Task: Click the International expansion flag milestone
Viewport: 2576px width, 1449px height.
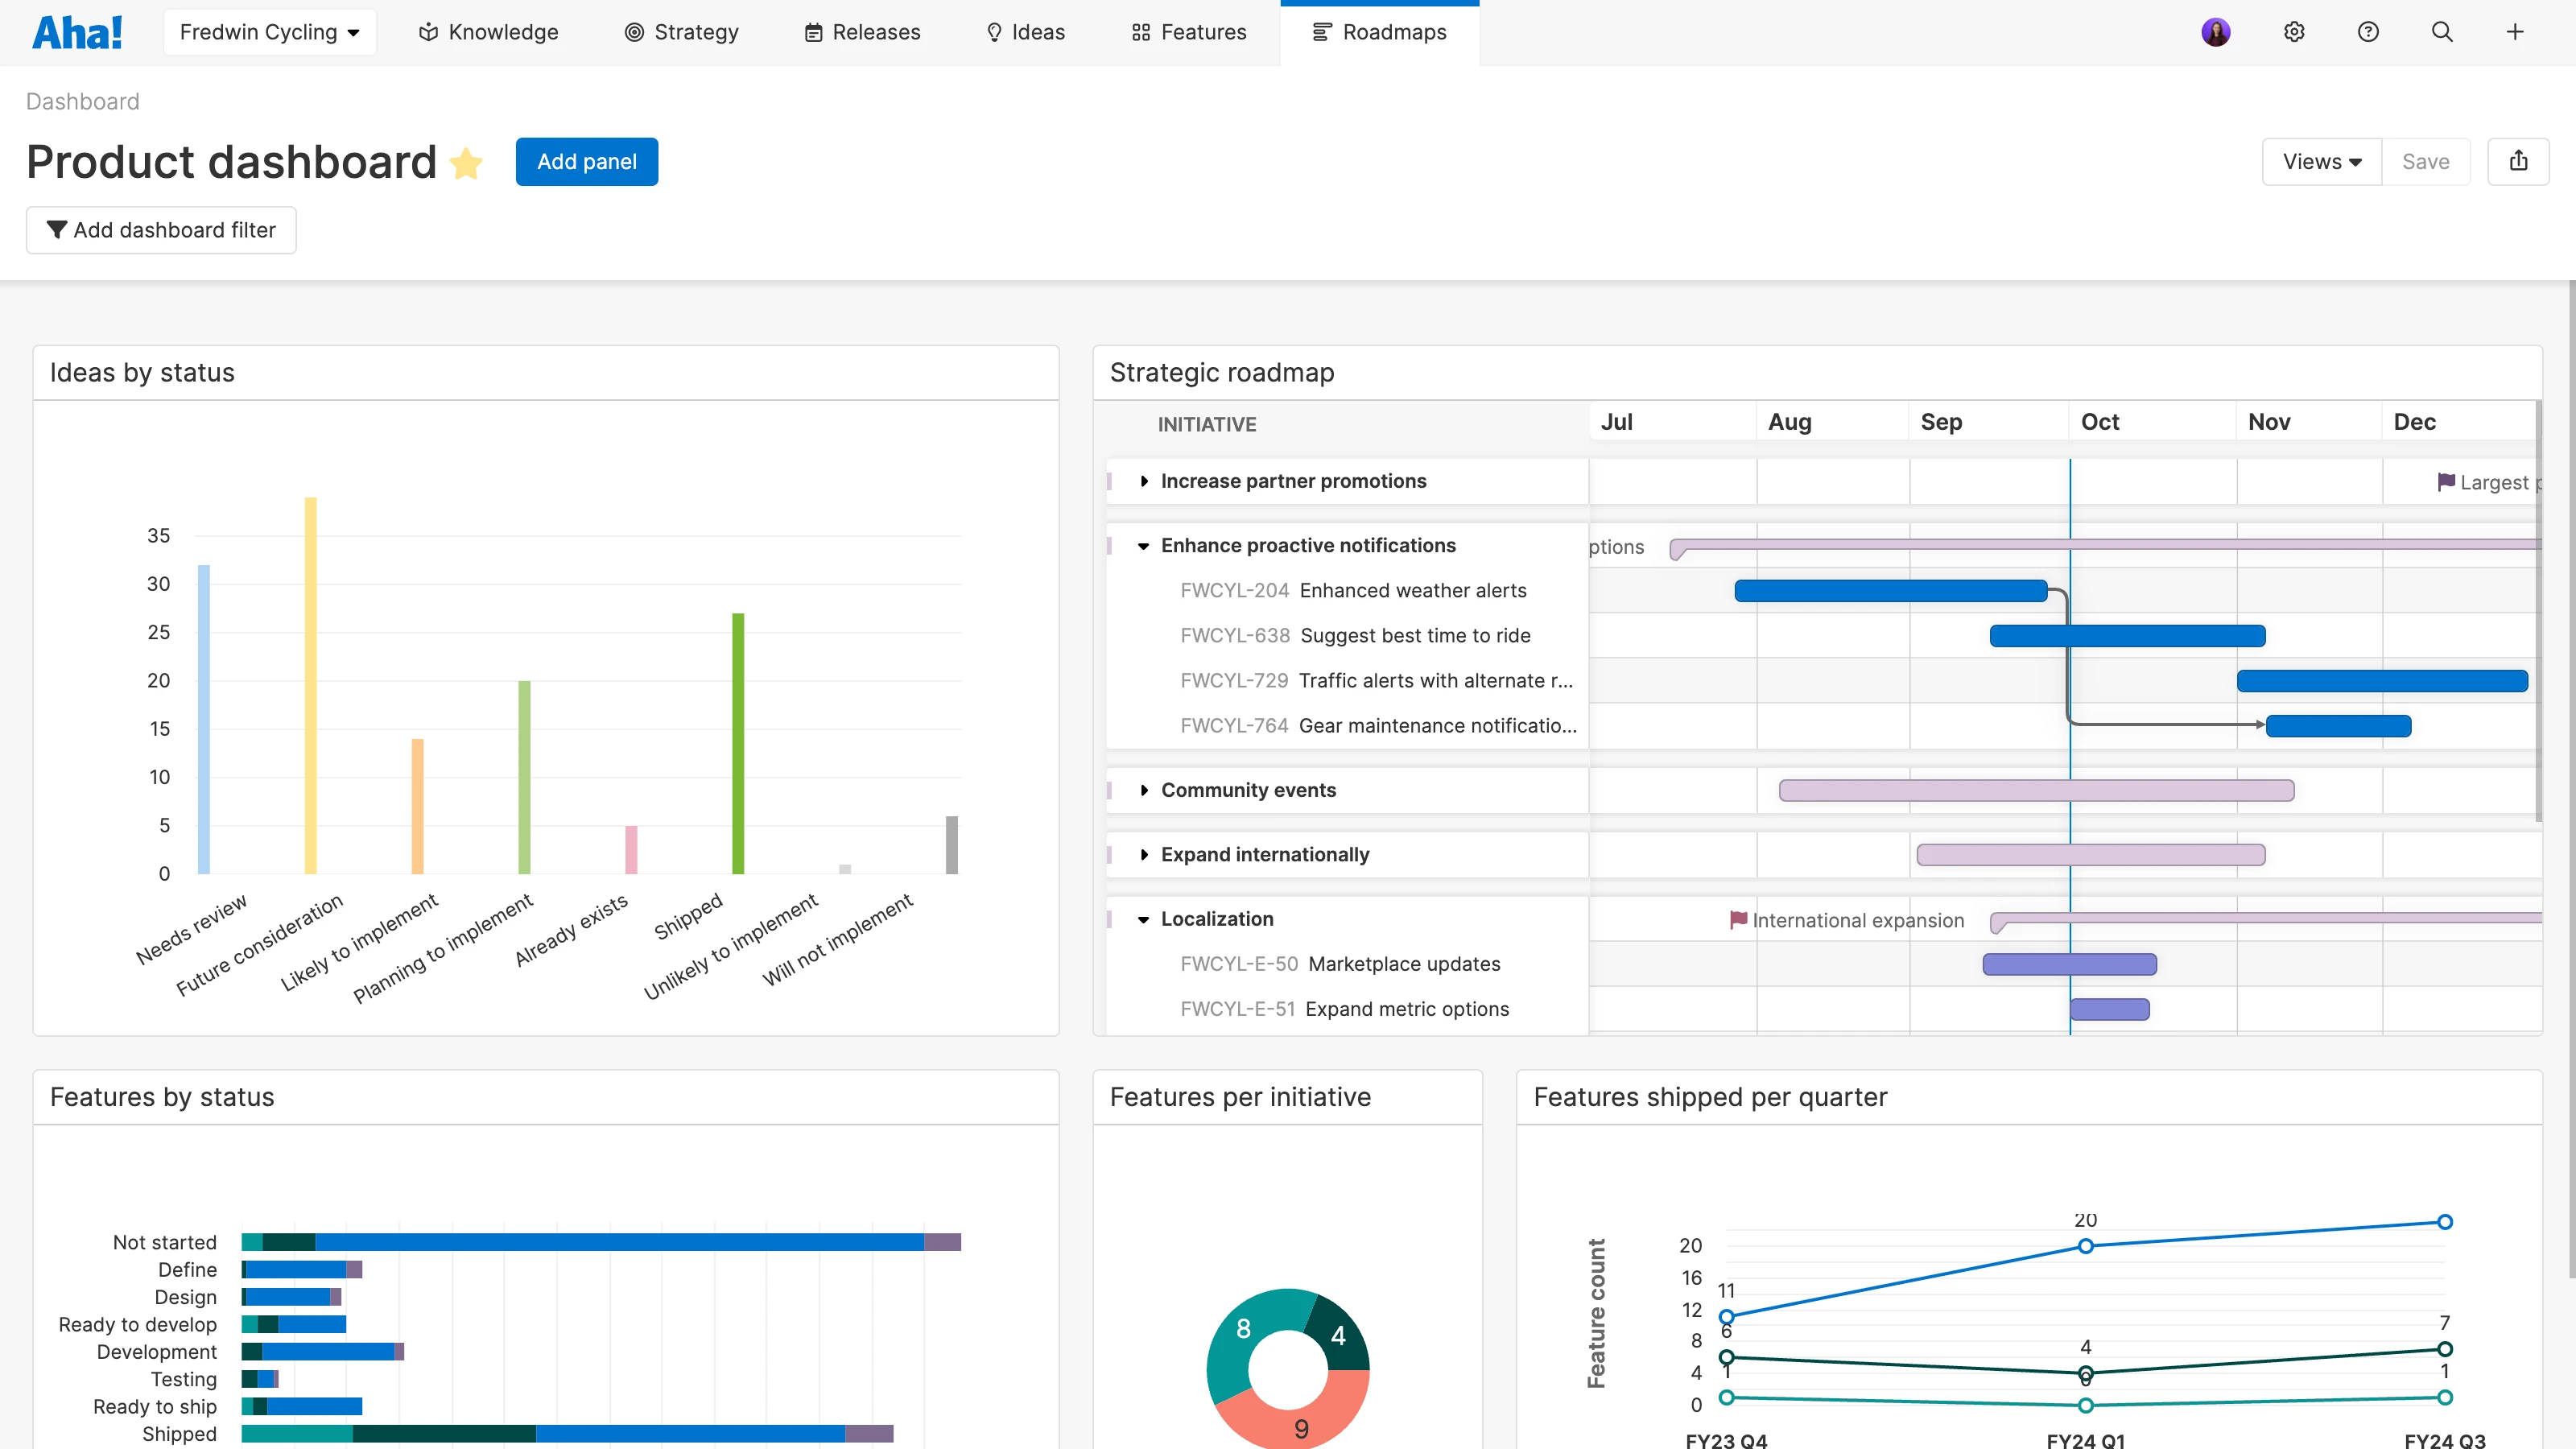Action: point(1739,919)
